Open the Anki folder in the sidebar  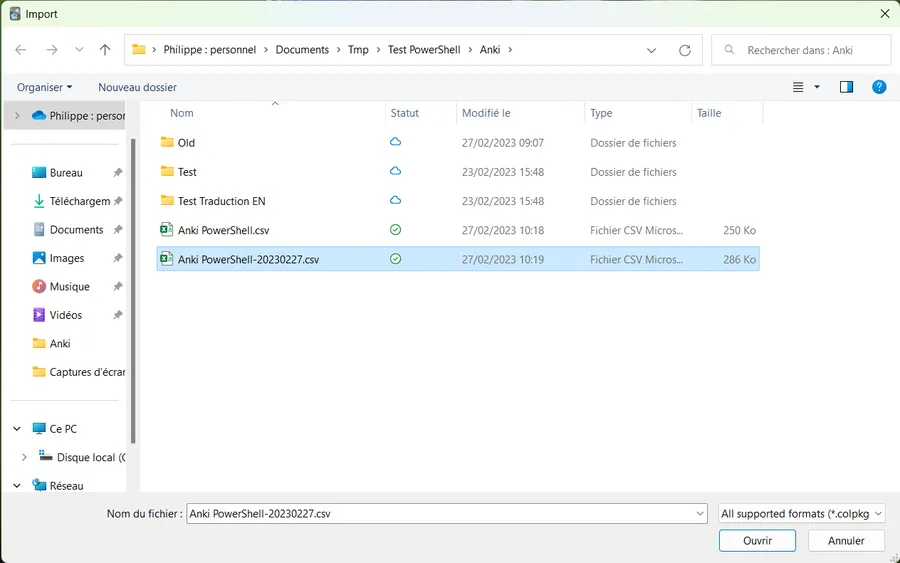pos(52,343)
